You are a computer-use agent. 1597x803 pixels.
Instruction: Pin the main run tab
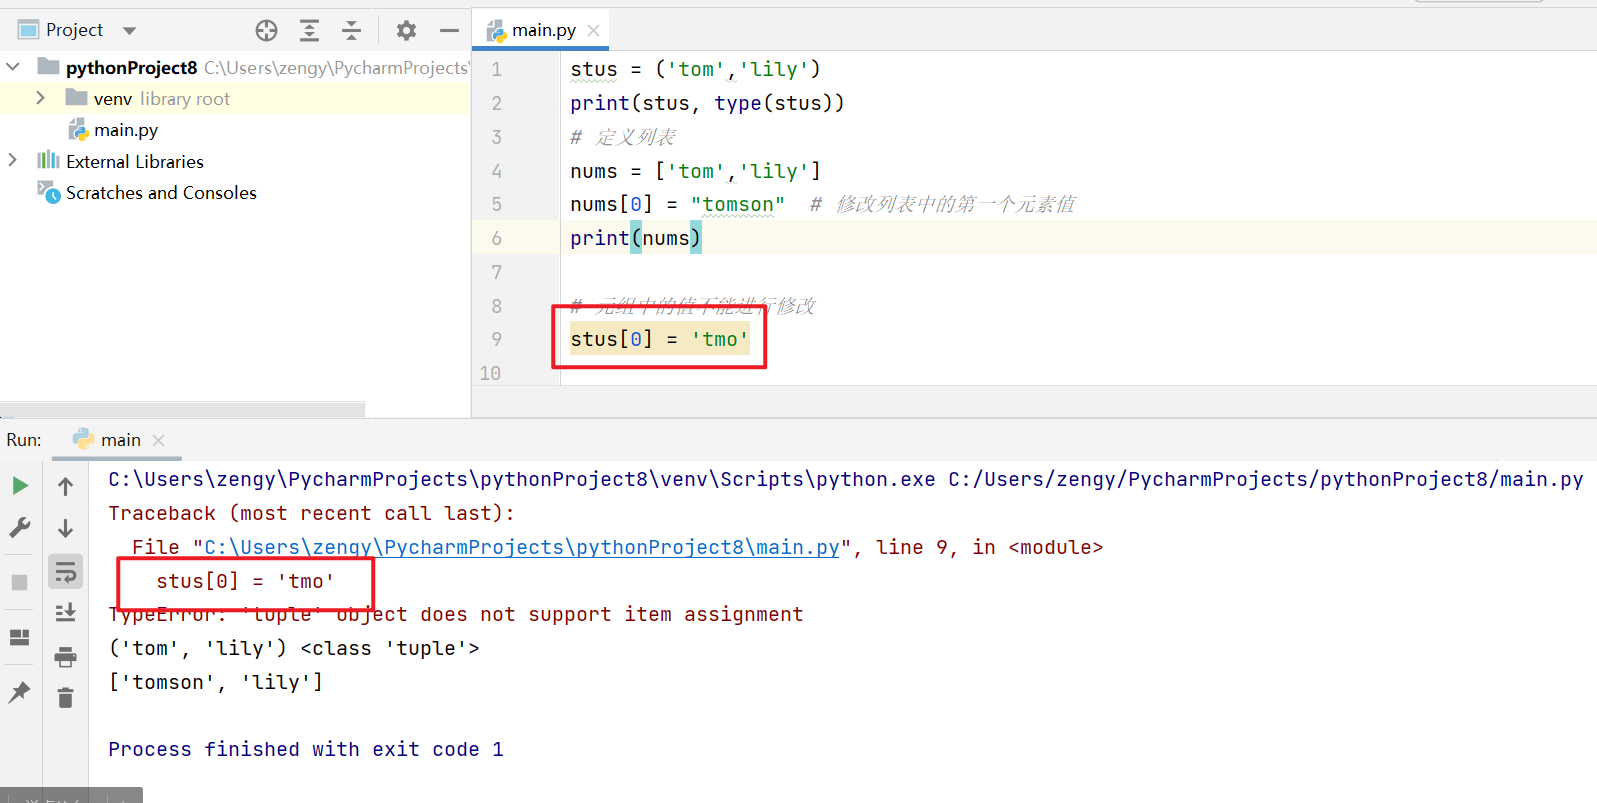19,692
